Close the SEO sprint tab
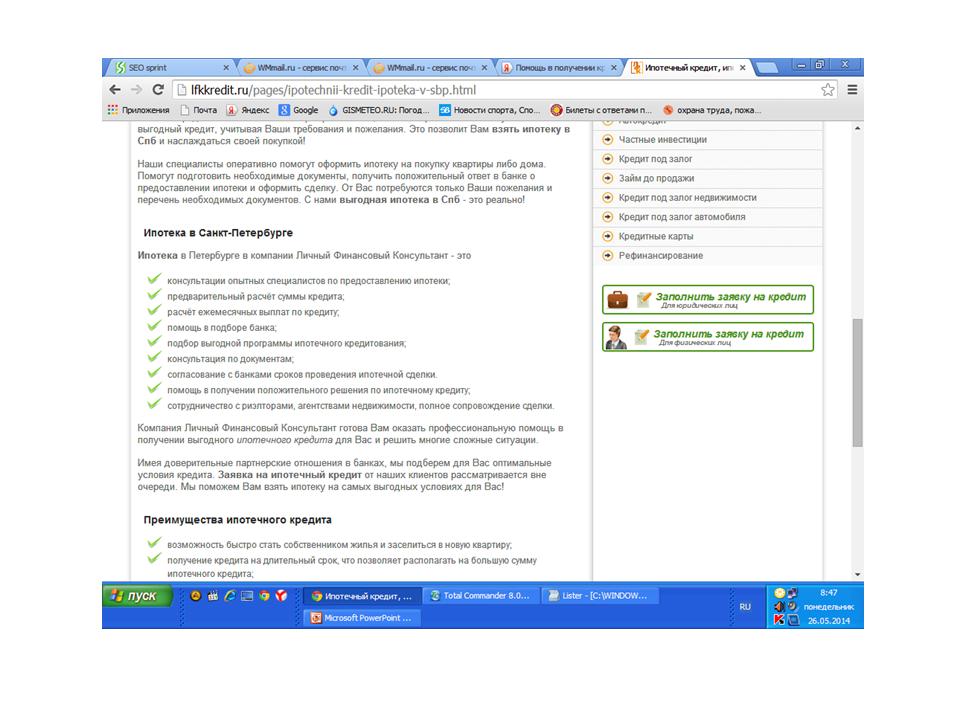This screenshot has width=960, height=720. [226, 68]
